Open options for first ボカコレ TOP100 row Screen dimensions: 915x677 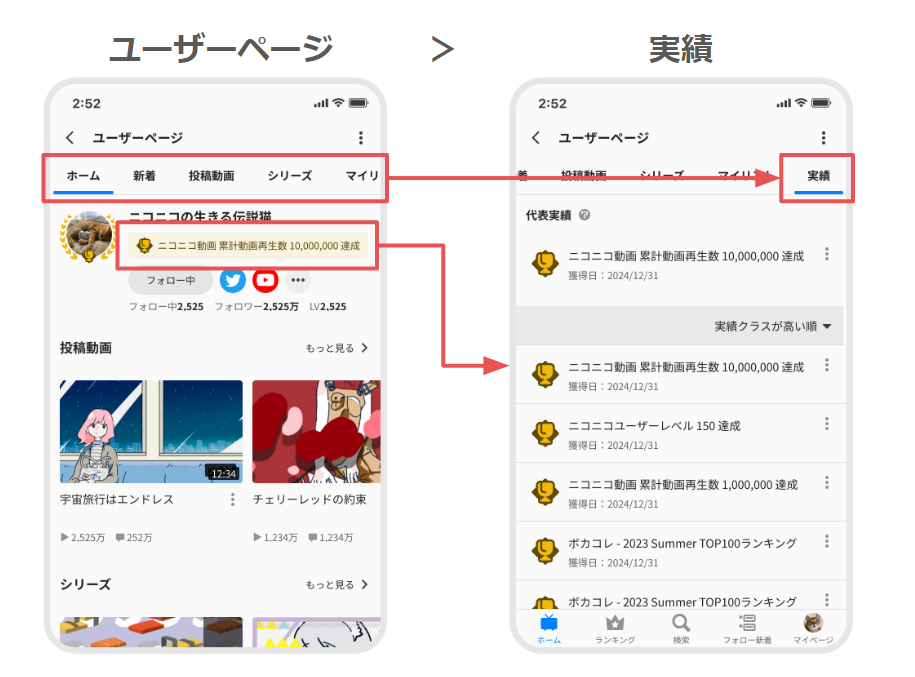pyautogui.click(x=826, y=542)
